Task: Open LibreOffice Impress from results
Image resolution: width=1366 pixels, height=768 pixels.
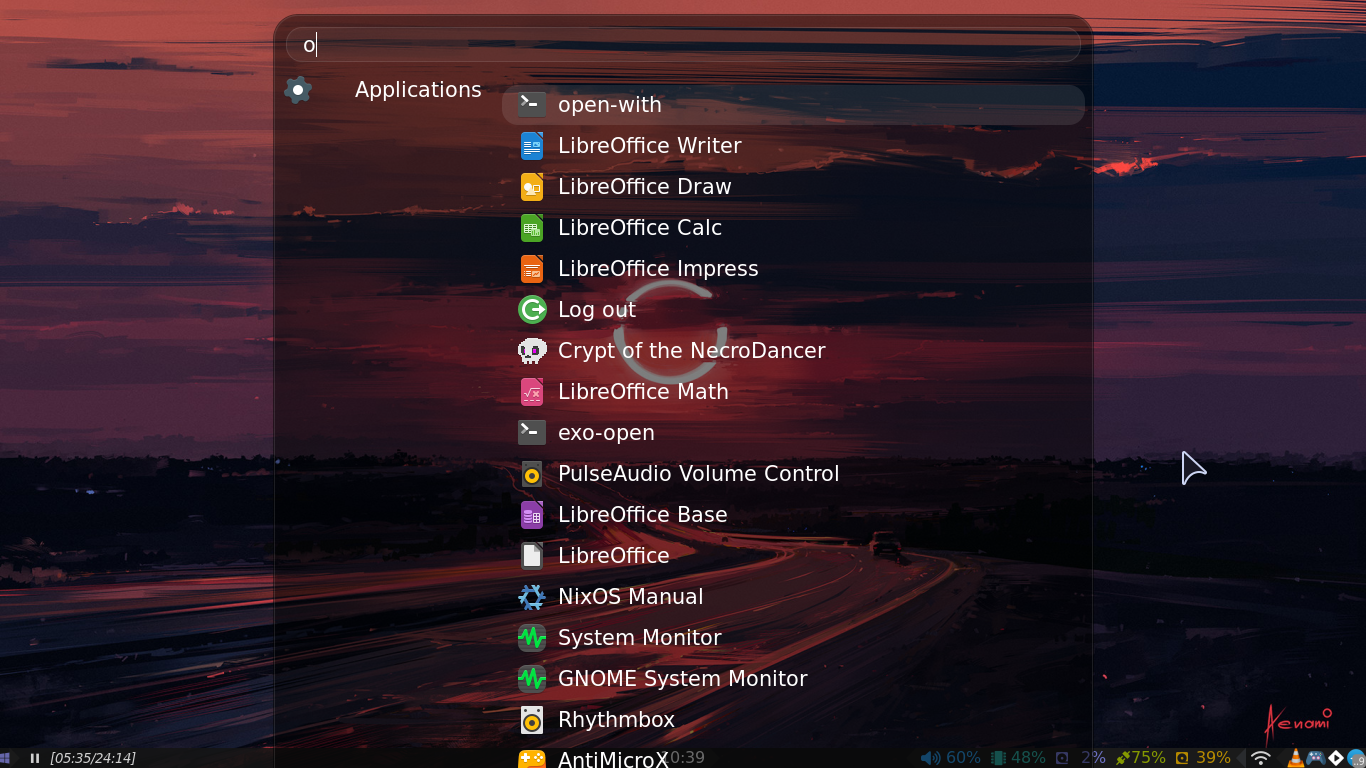Action: pos(793,269)
